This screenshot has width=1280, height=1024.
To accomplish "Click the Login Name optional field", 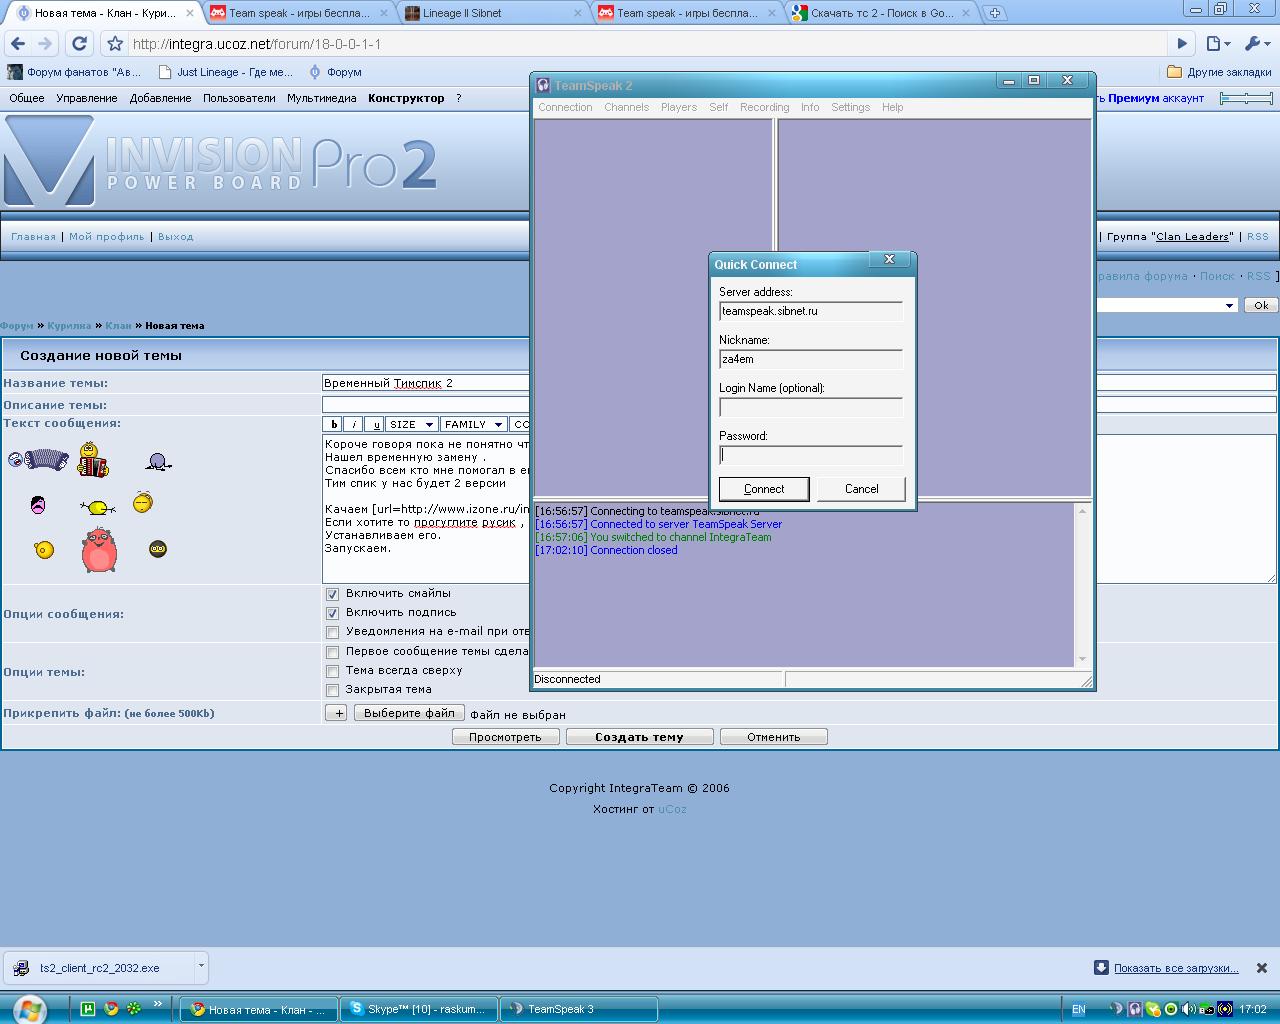I will click(x=811, y=407).
